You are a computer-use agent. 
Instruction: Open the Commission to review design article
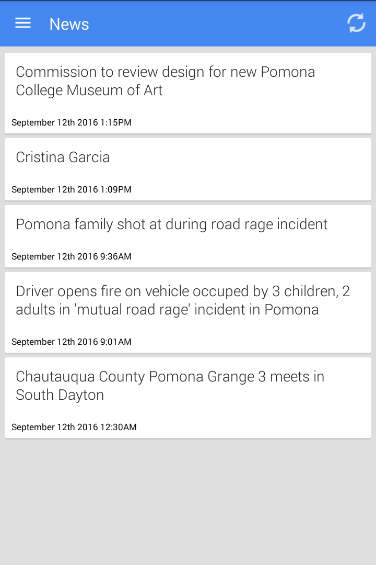pos(188,93)
